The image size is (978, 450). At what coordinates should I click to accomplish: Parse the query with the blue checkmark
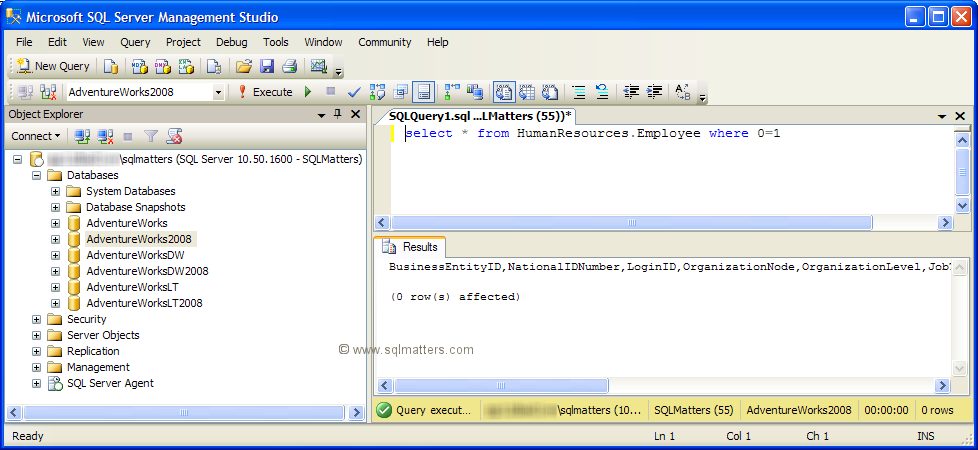pyautogui.click(x=354, y=92)
